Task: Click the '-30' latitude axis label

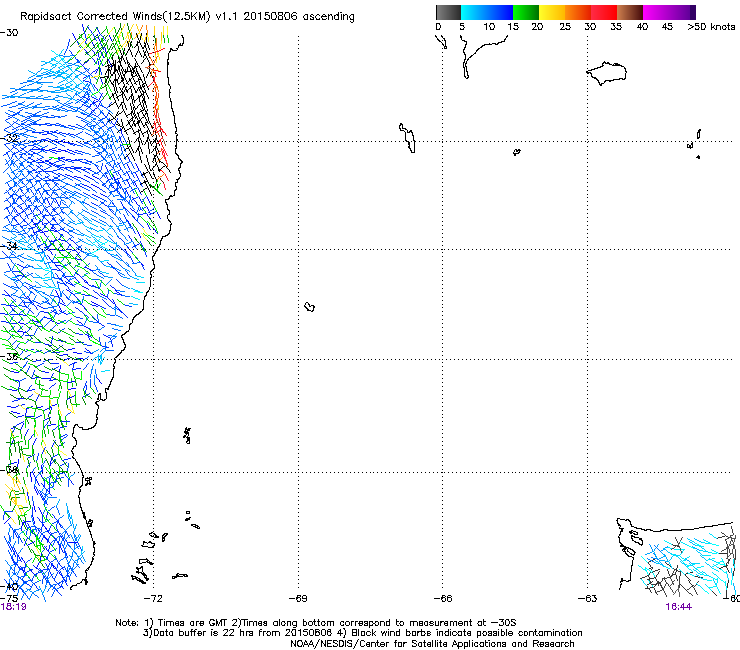Action: point(9,33)
